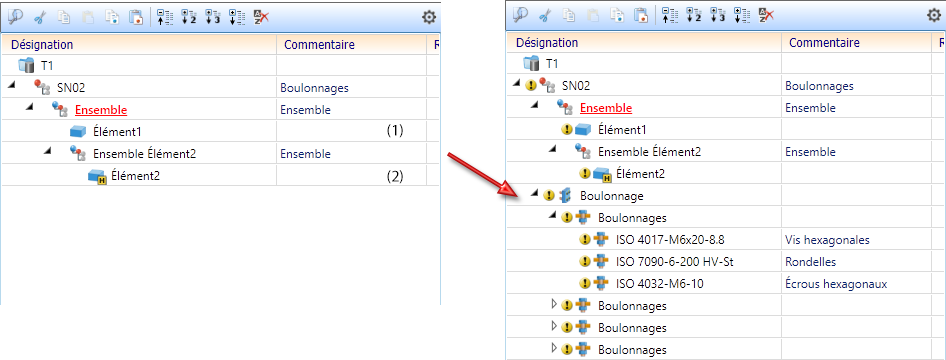Sort by Désignation column in the right panel
This screenshot has width=946, height=360.
pos(644,43)
